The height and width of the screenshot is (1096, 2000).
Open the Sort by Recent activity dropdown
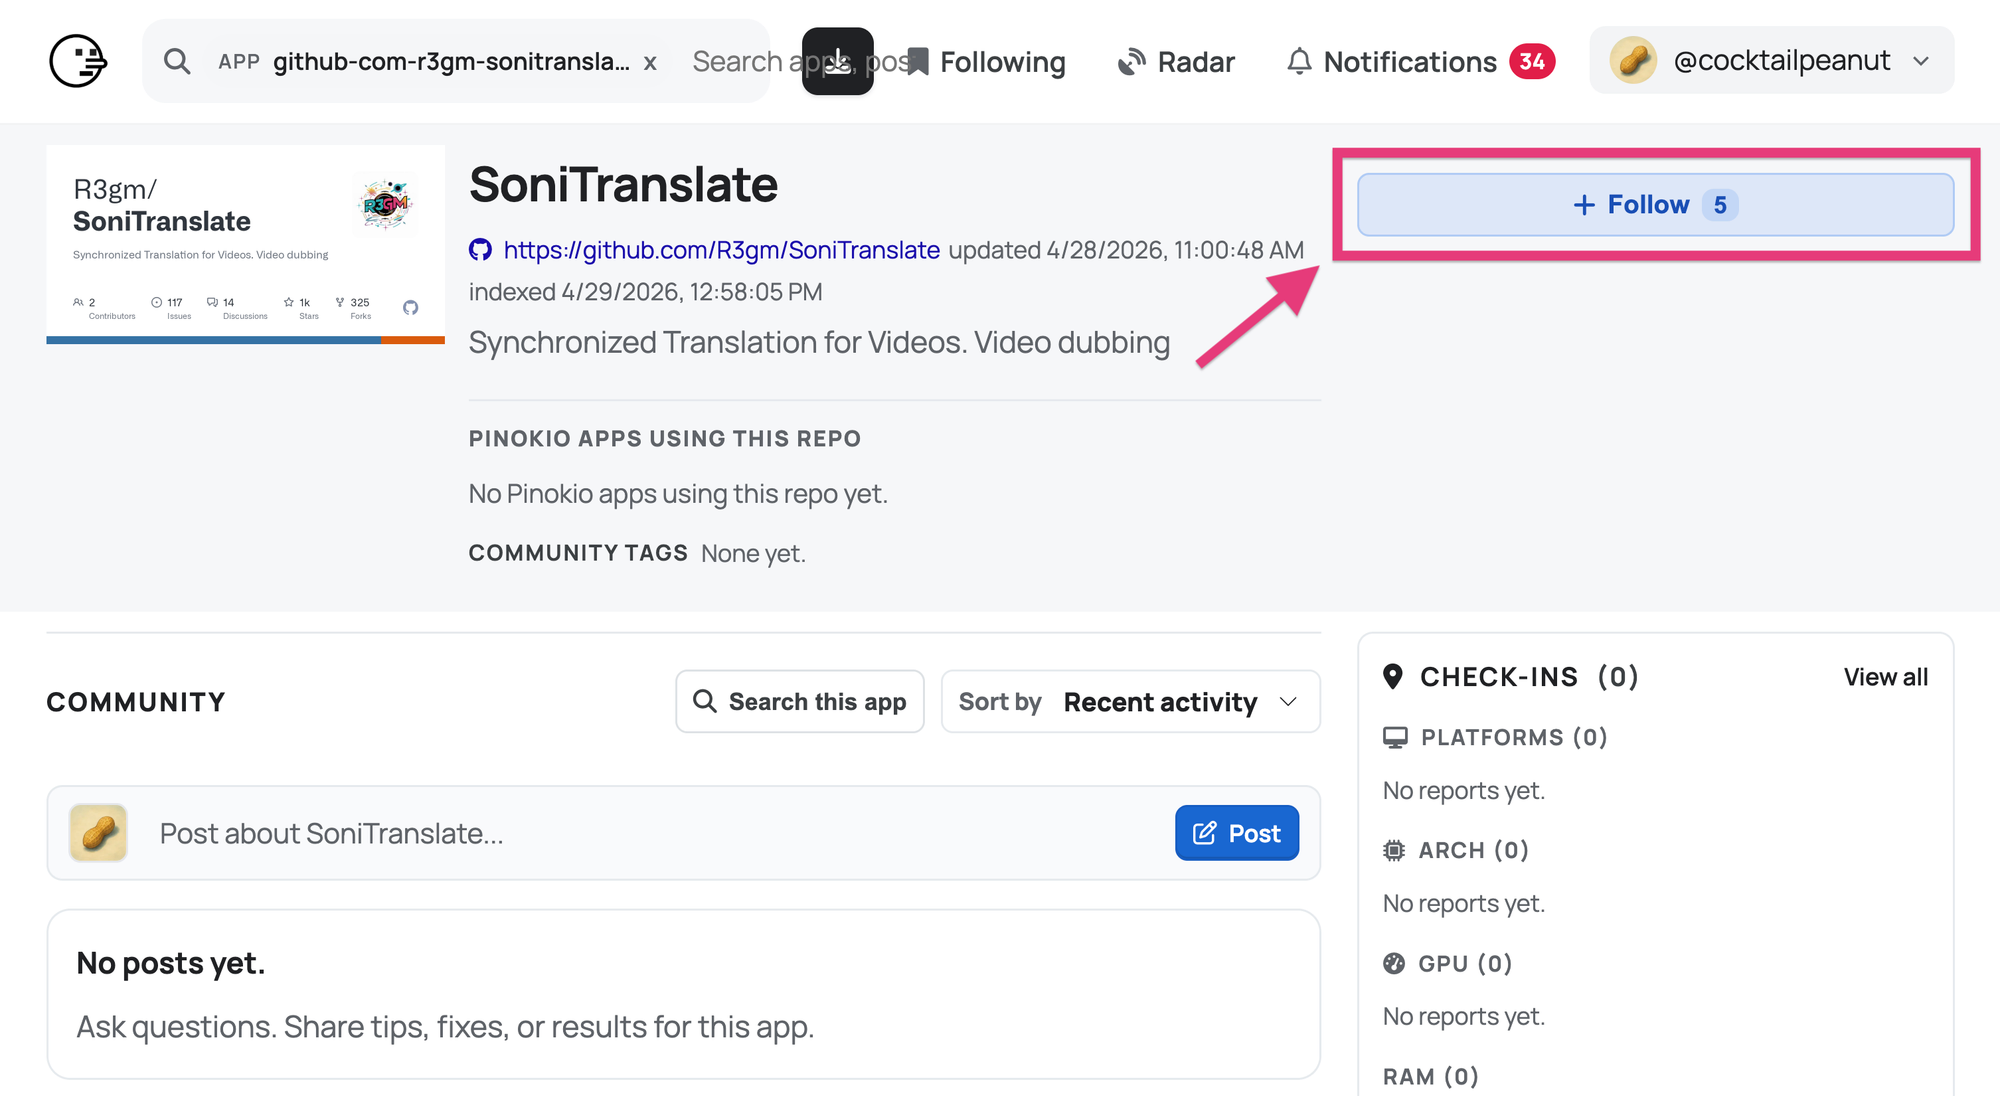click(x=1130, y=701)
